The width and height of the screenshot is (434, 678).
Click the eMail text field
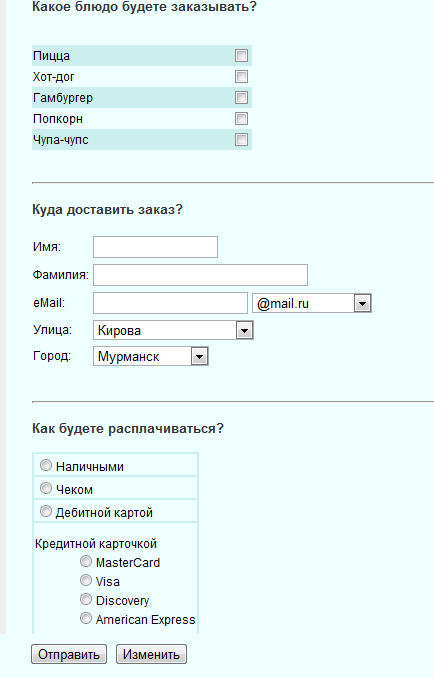tap(170, 303)
